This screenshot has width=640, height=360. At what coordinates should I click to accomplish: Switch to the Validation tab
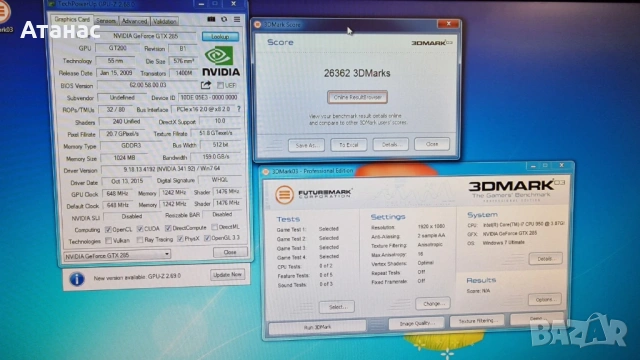tap(164, 21)
